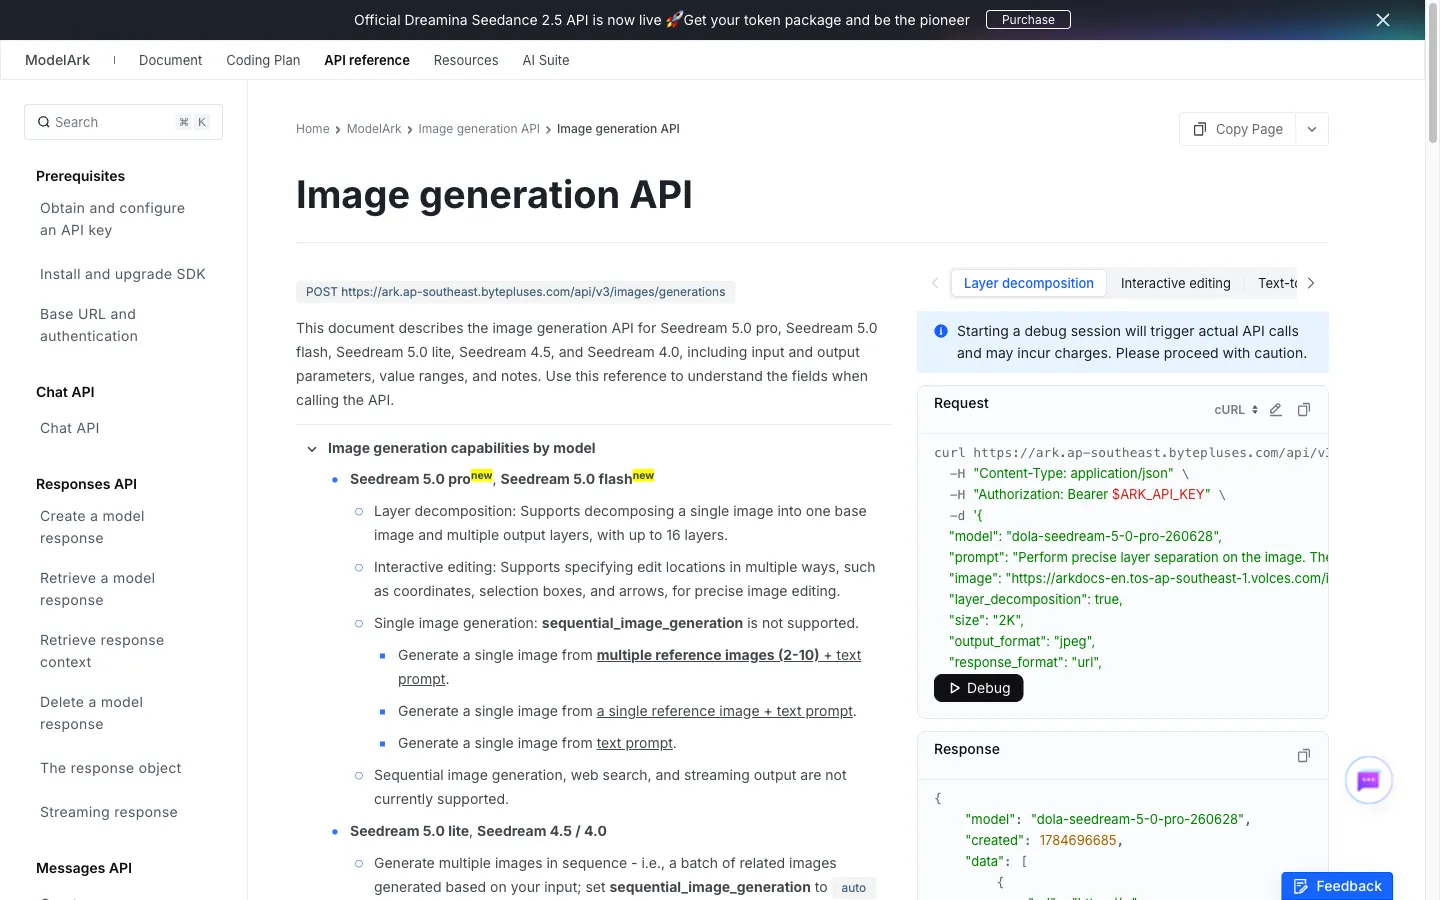This screenshot has height=900, width=1440.
Task: Open Chat API sidebar item
Action: (70, 428)
